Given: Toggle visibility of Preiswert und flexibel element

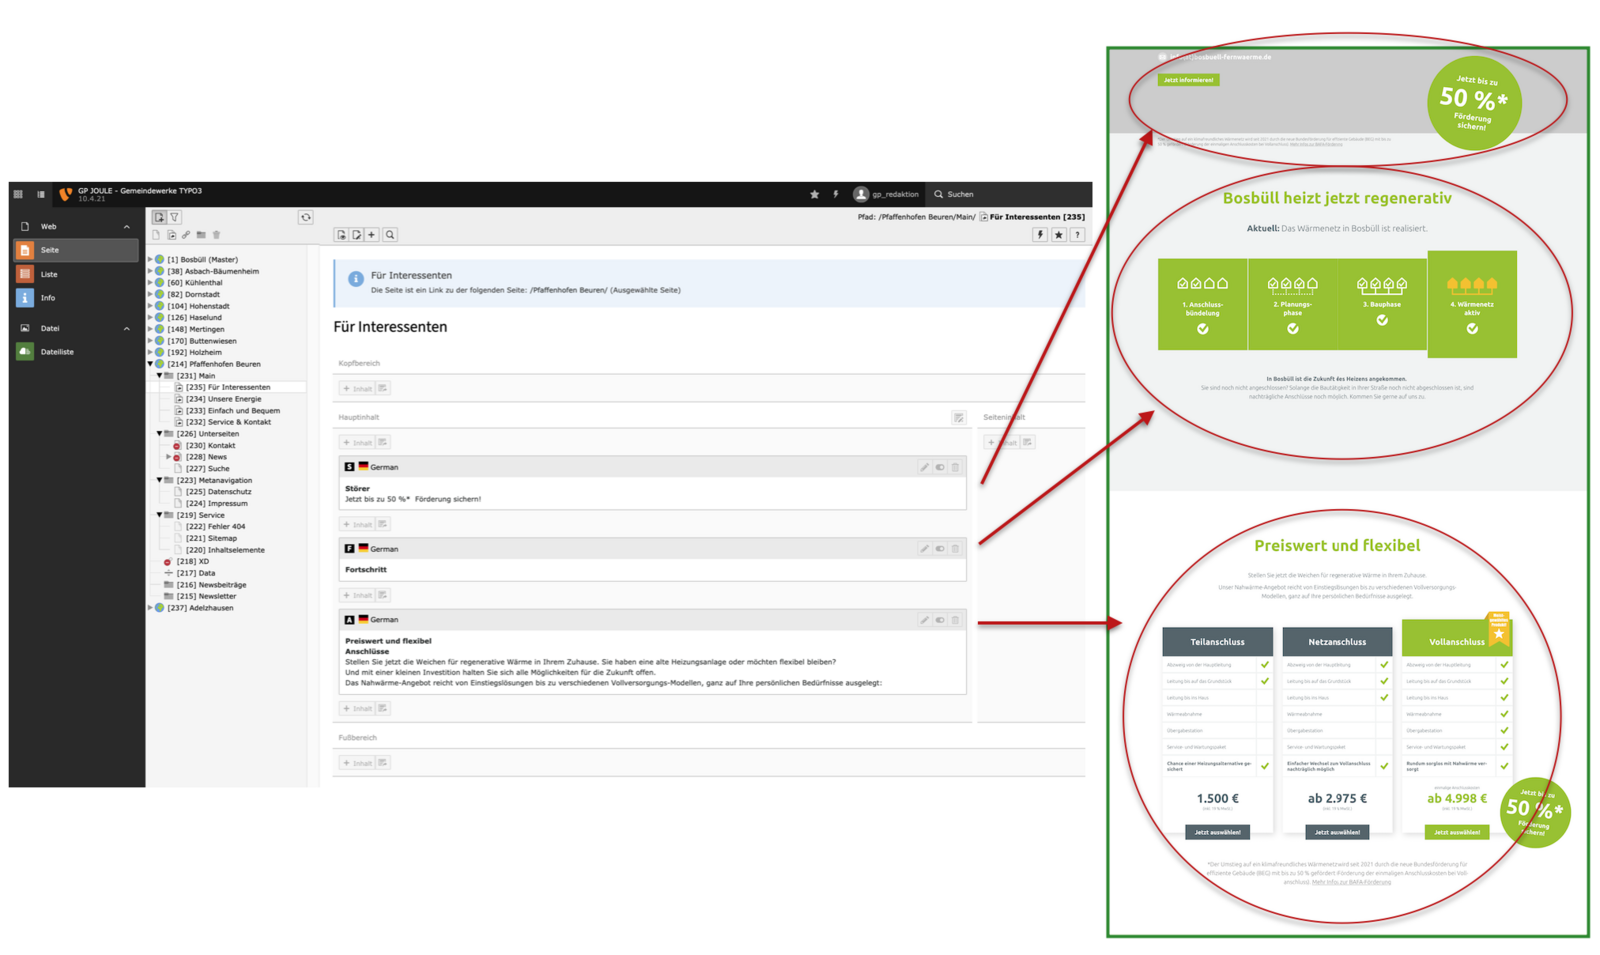Looking at the screenshot, I should 940,620.
